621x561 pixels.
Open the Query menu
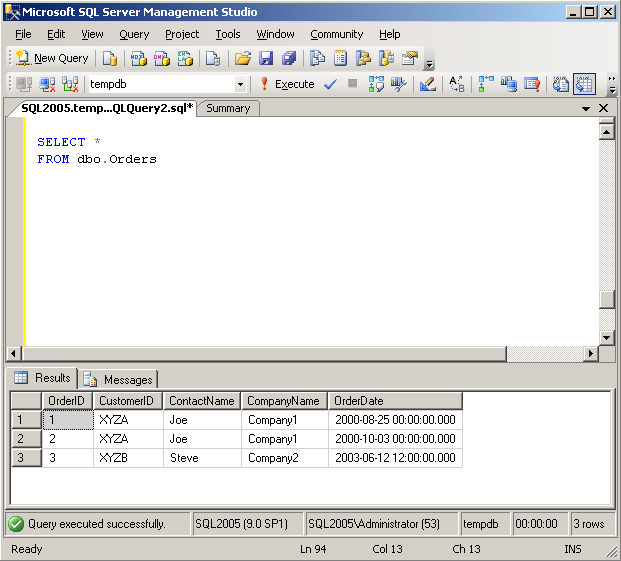point(134,34)
